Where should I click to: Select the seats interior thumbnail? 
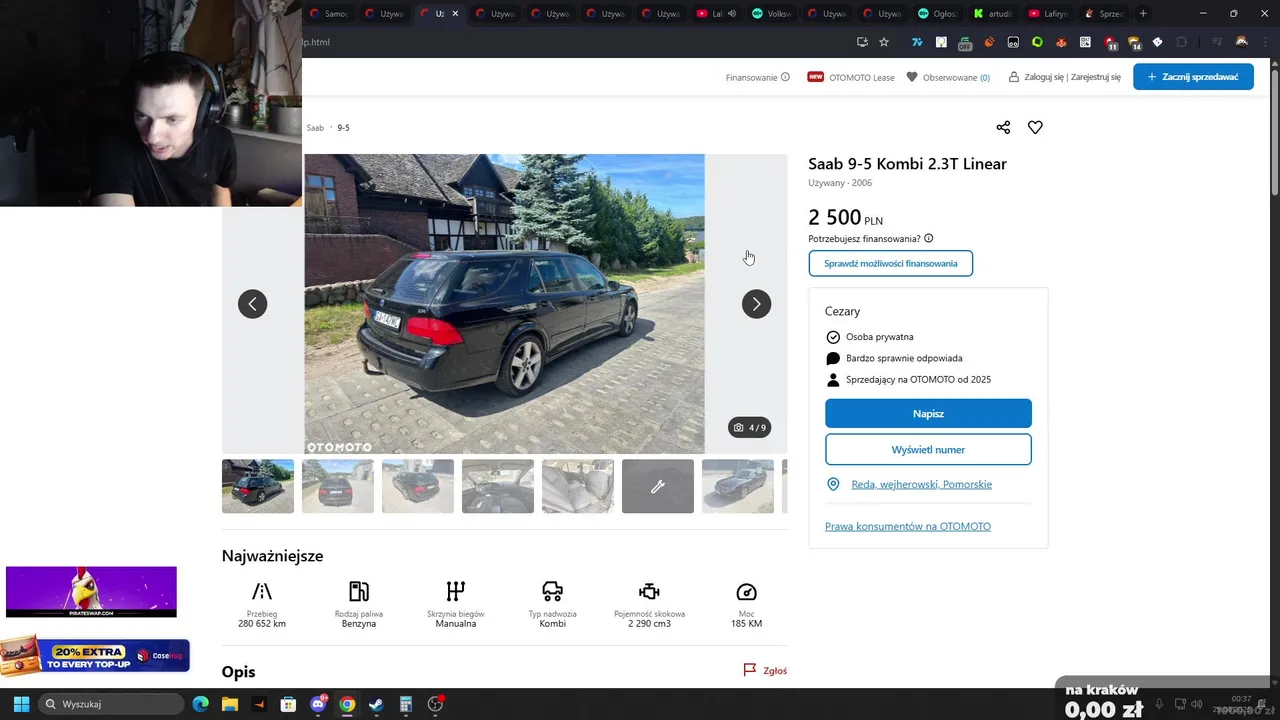point(578,486)
